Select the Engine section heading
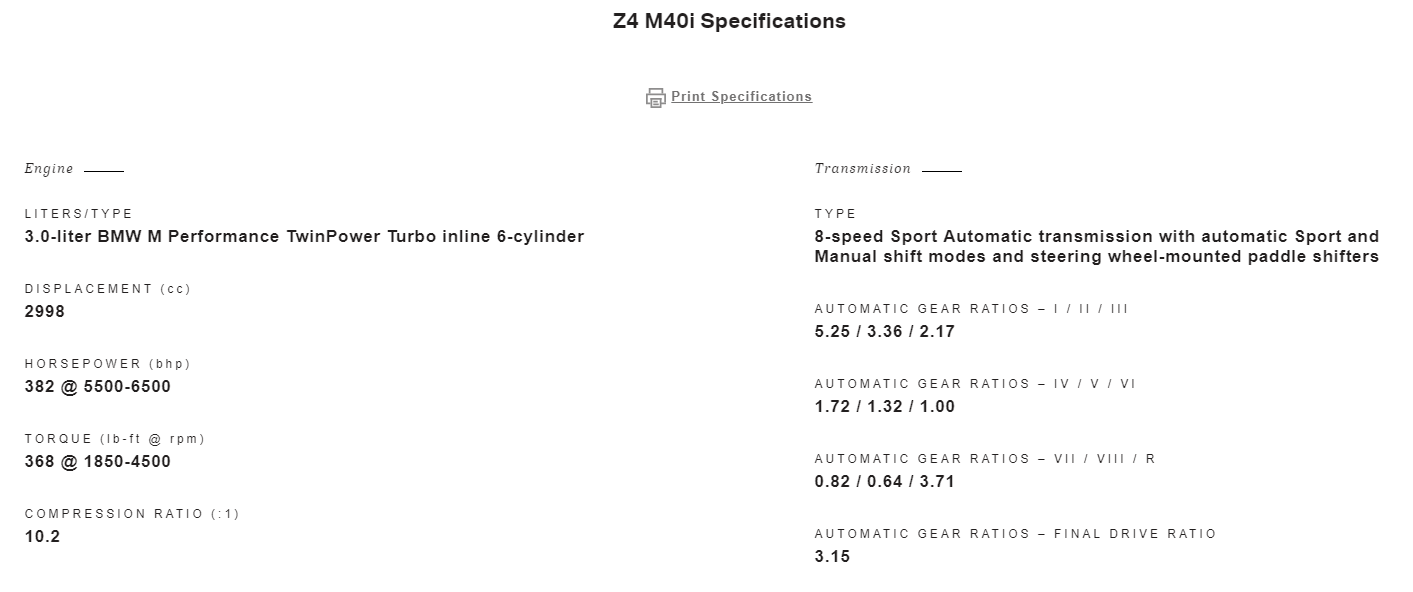Viewport: 1413px width, 592px height. tap(49, 169)
